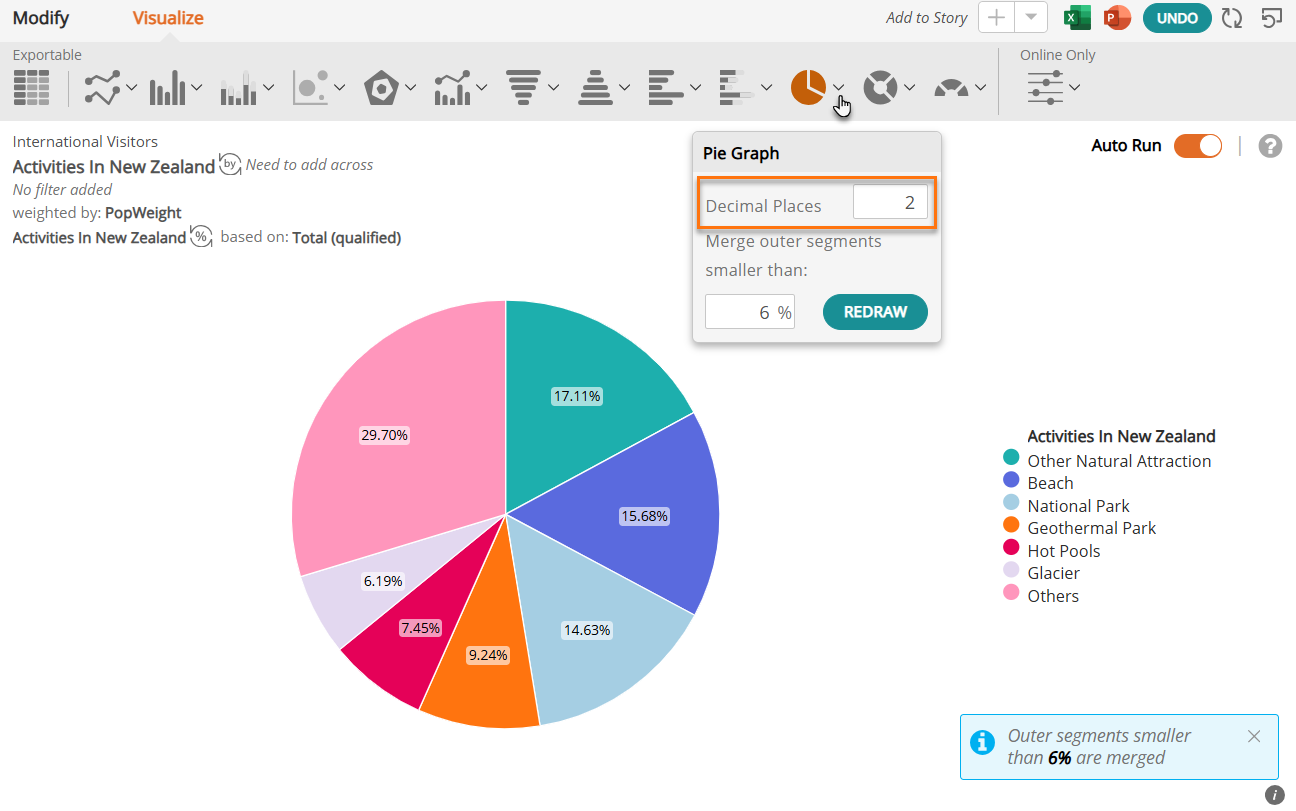Image resolution: width=1296 pixels, height=811 pixels.
Task: Toggle the Auto Run switch
Action: [x=1198, y=146]
